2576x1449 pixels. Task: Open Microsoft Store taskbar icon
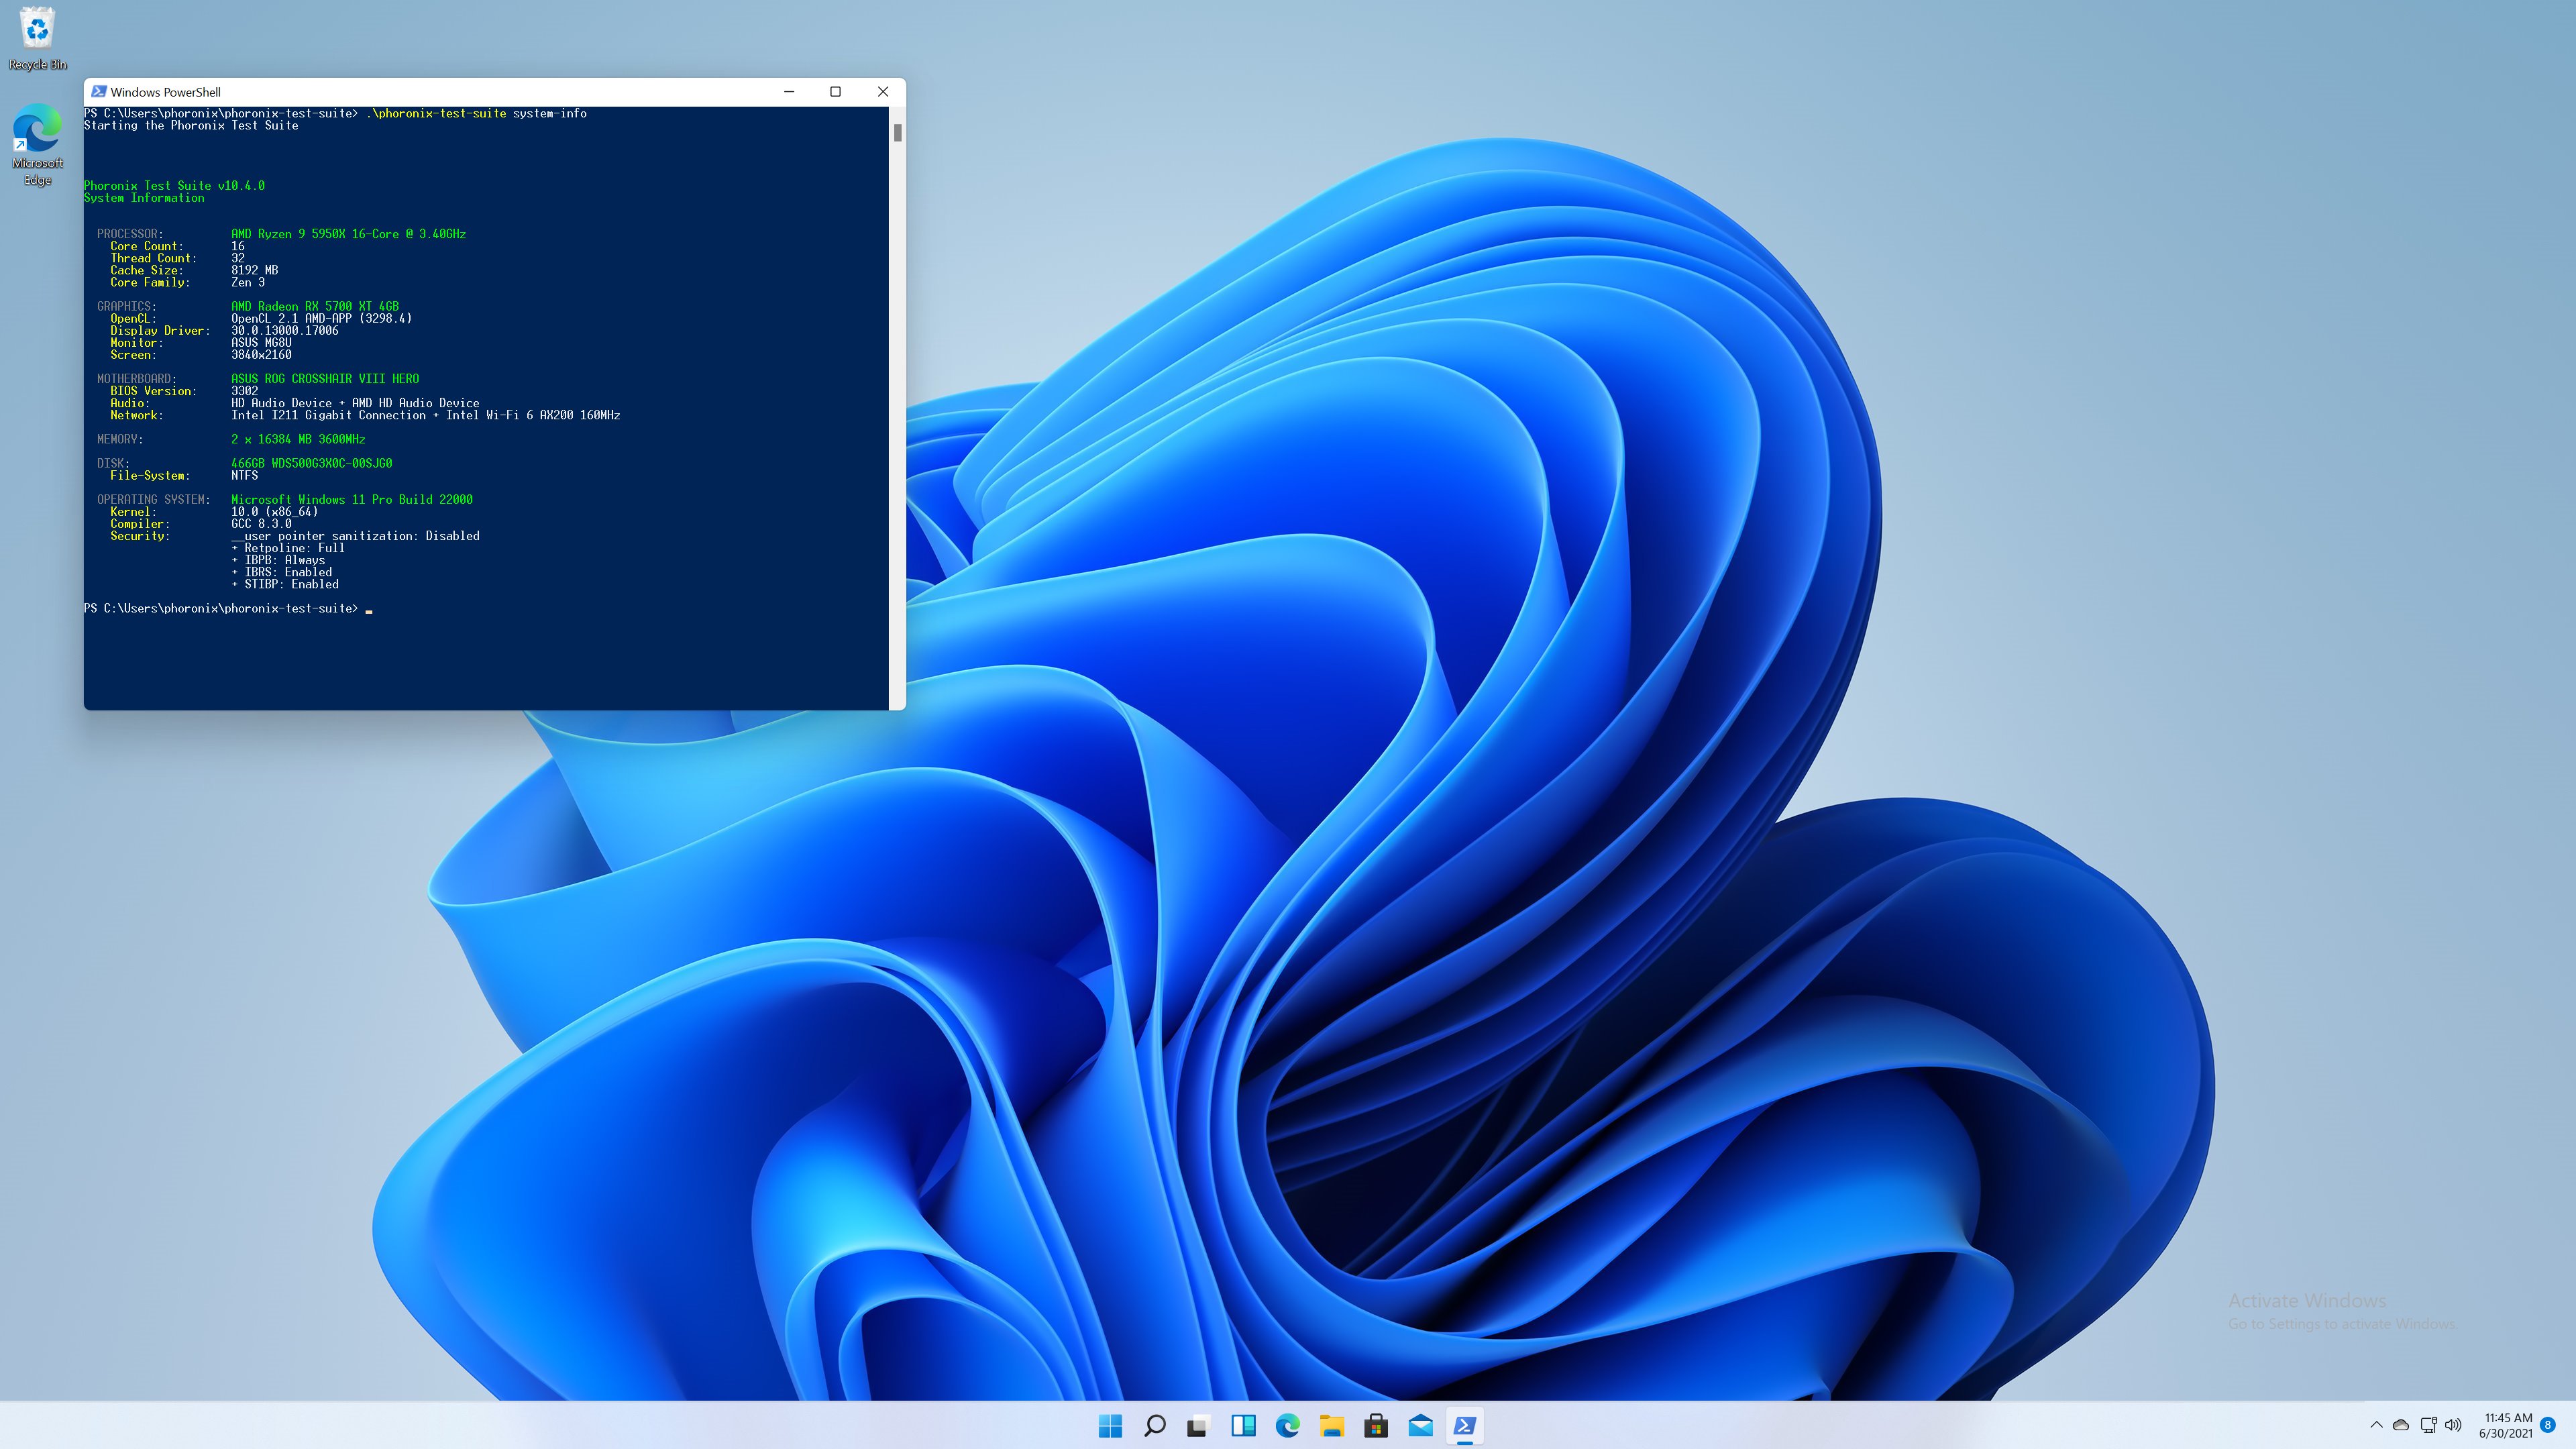point(1376,1426)
